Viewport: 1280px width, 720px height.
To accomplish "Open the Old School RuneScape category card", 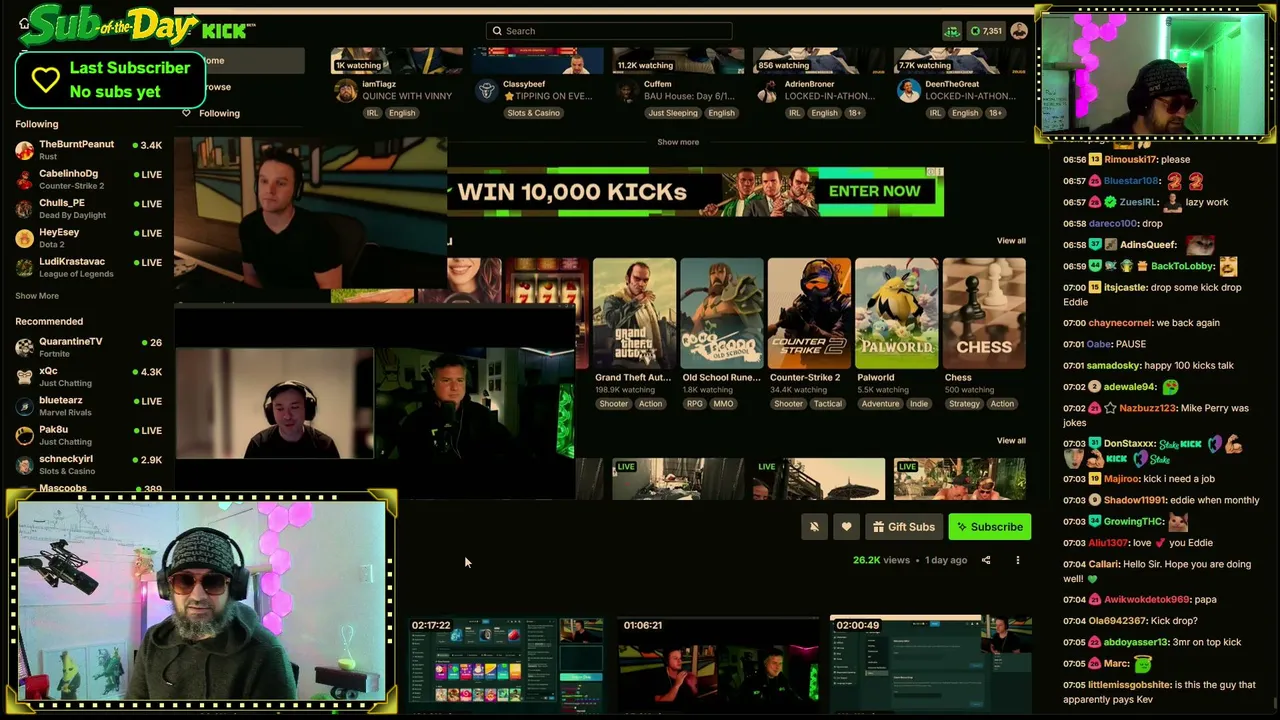I will [x=721, y=314].
